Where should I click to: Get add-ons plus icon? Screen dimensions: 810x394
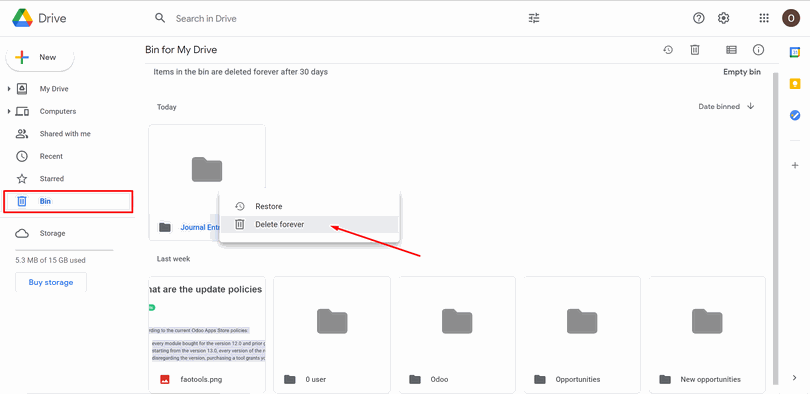click(795, 165)
